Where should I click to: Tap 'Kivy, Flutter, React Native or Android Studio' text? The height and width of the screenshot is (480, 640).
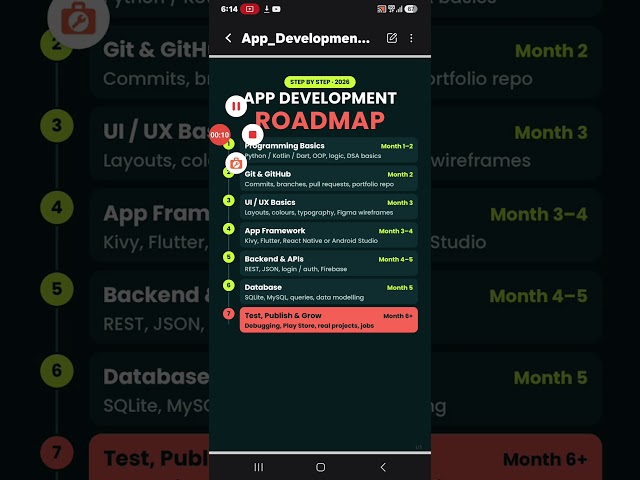coord(311,241)
